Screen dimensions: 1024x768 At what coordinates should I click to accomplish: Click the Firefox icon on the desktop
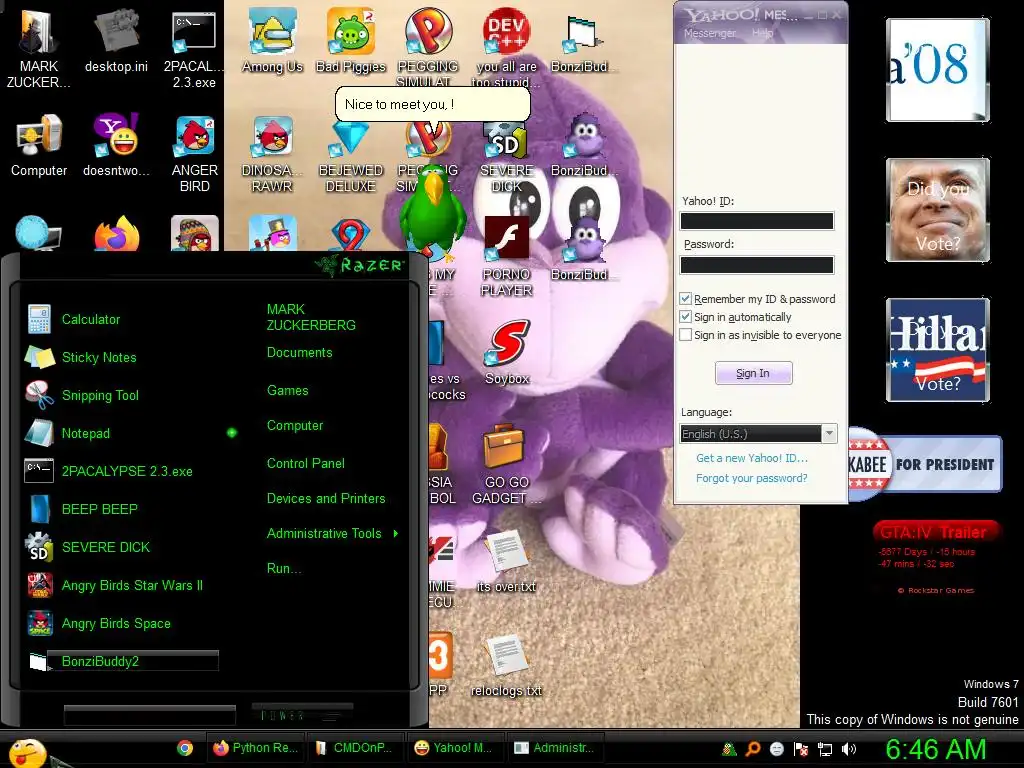[x=116, y=234]
